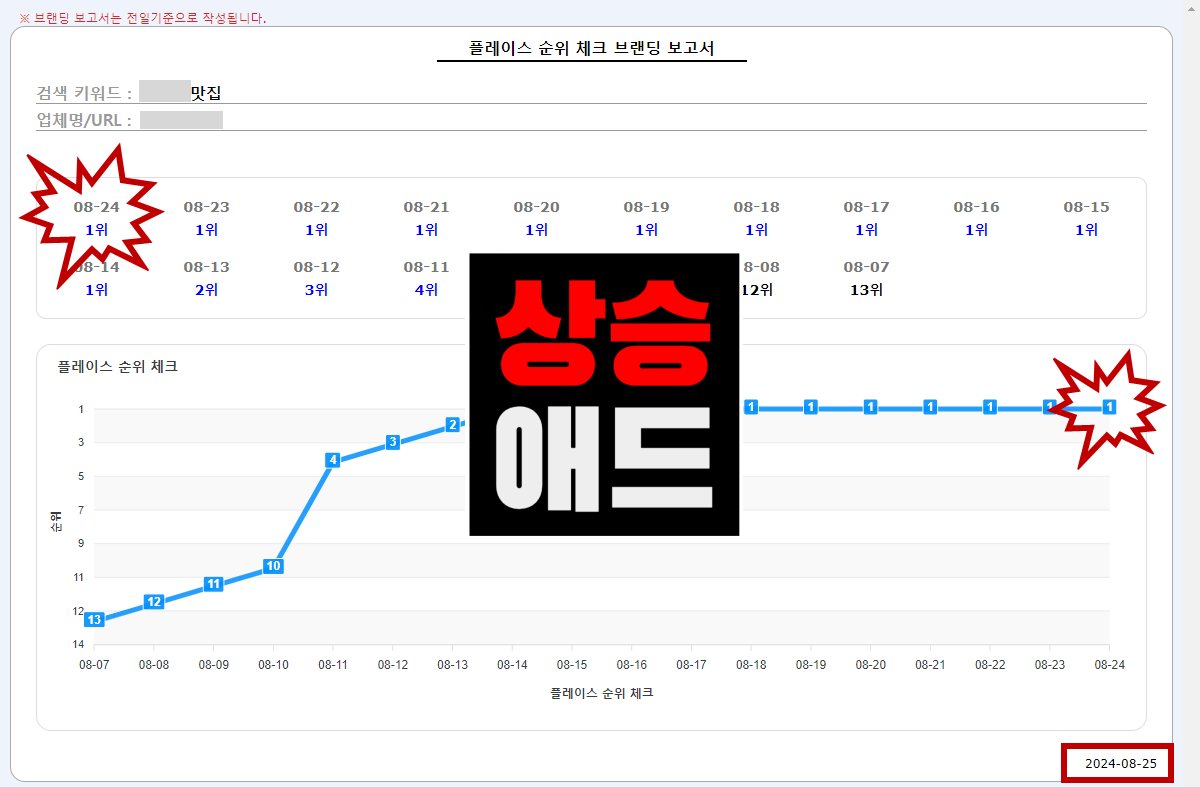This screenshot has height=787, width=1200.
Task: Click the chart data point labeled 13
Action: pos(94,620)
